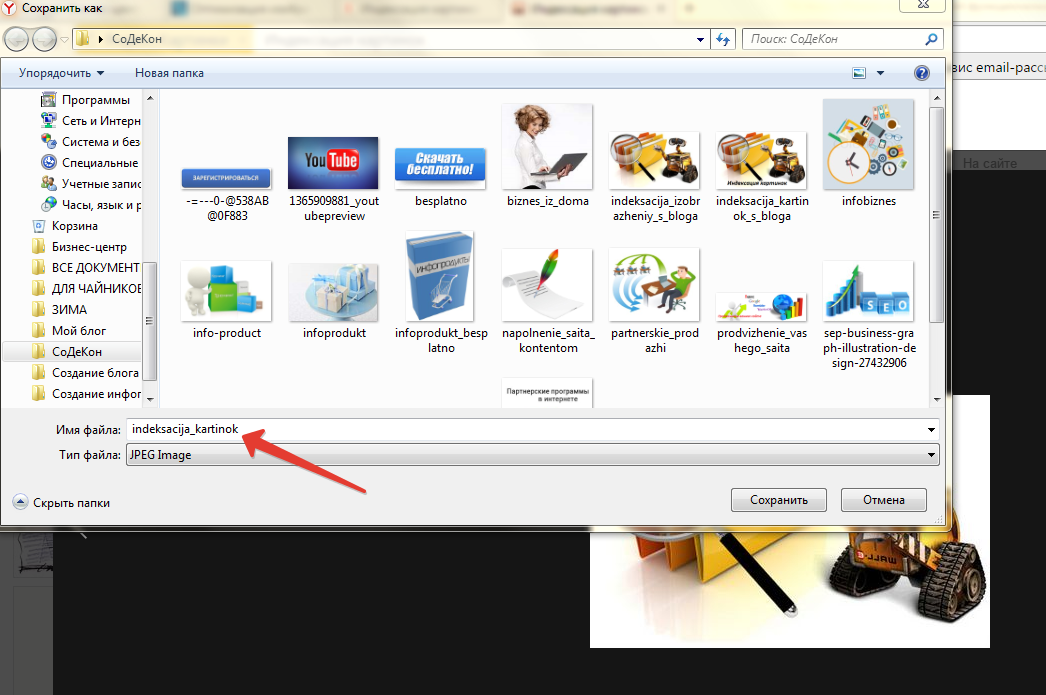Click the Forward navigation arrow button

click(x=45, y=39)
